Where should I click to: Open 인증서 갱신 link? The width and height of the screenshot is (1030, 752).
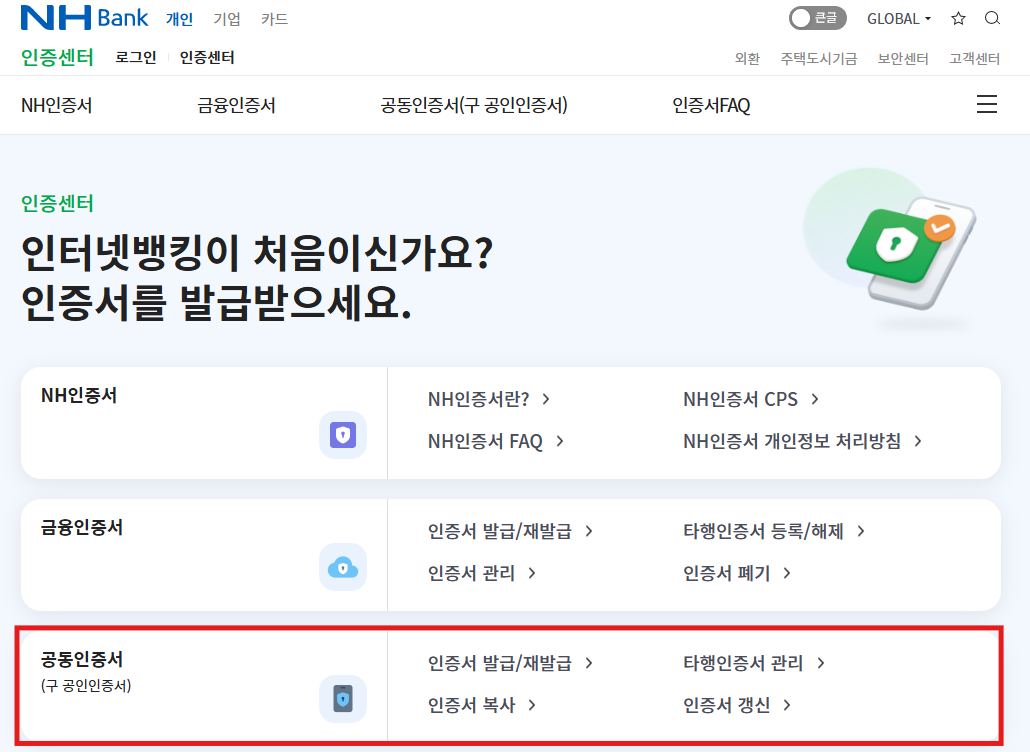coord(737,705)
